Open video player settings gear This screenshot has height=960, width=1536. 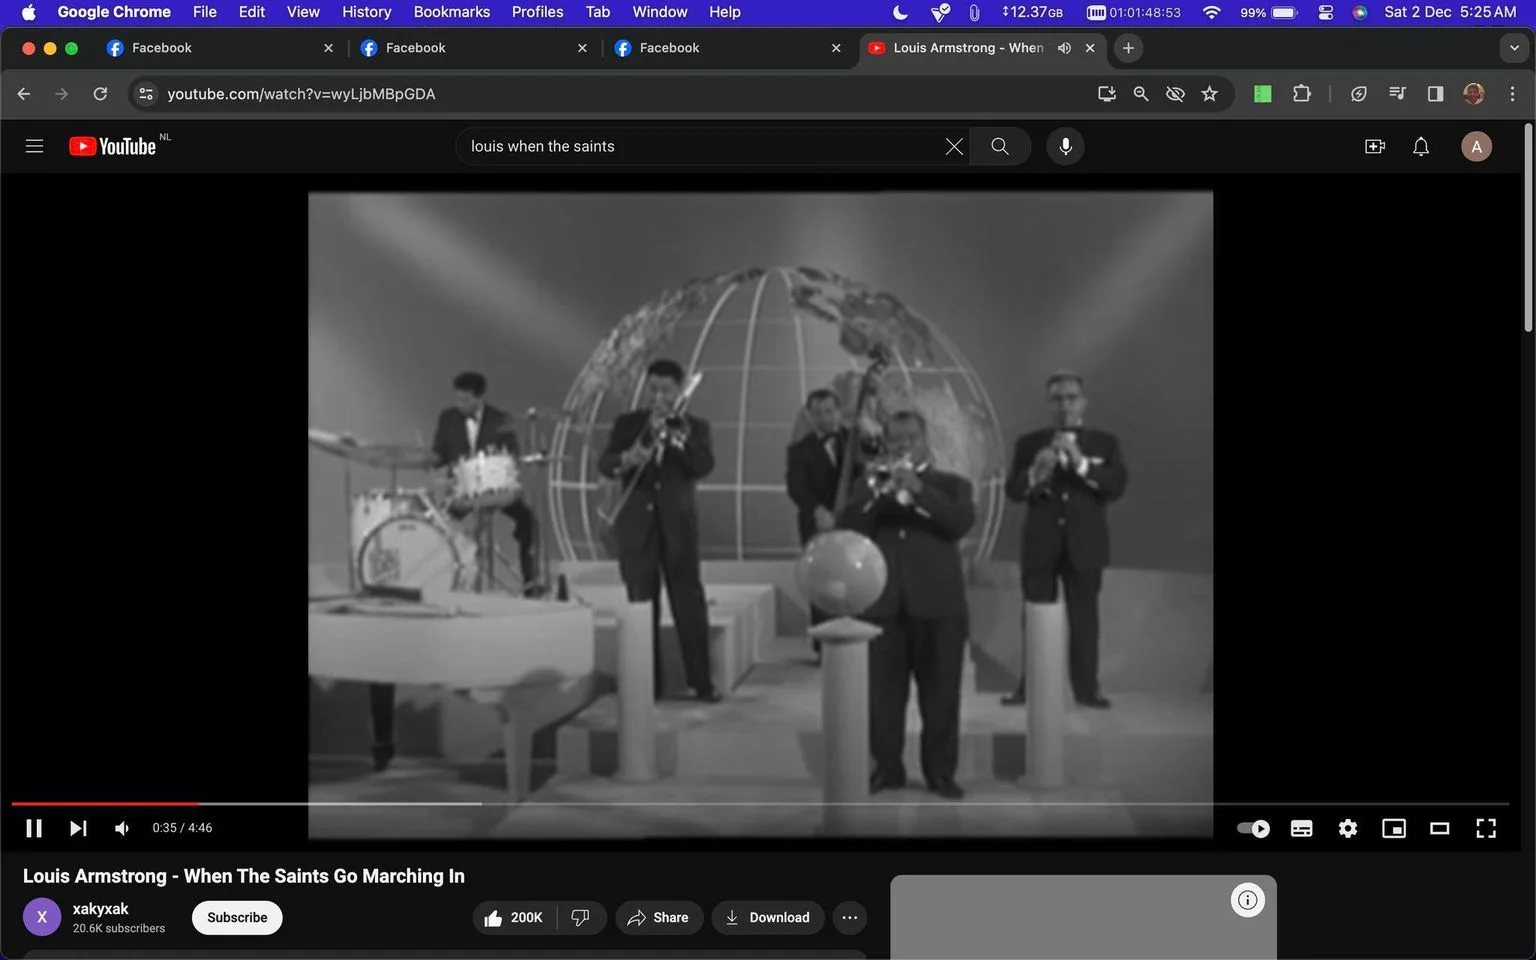click(1348, 828)
